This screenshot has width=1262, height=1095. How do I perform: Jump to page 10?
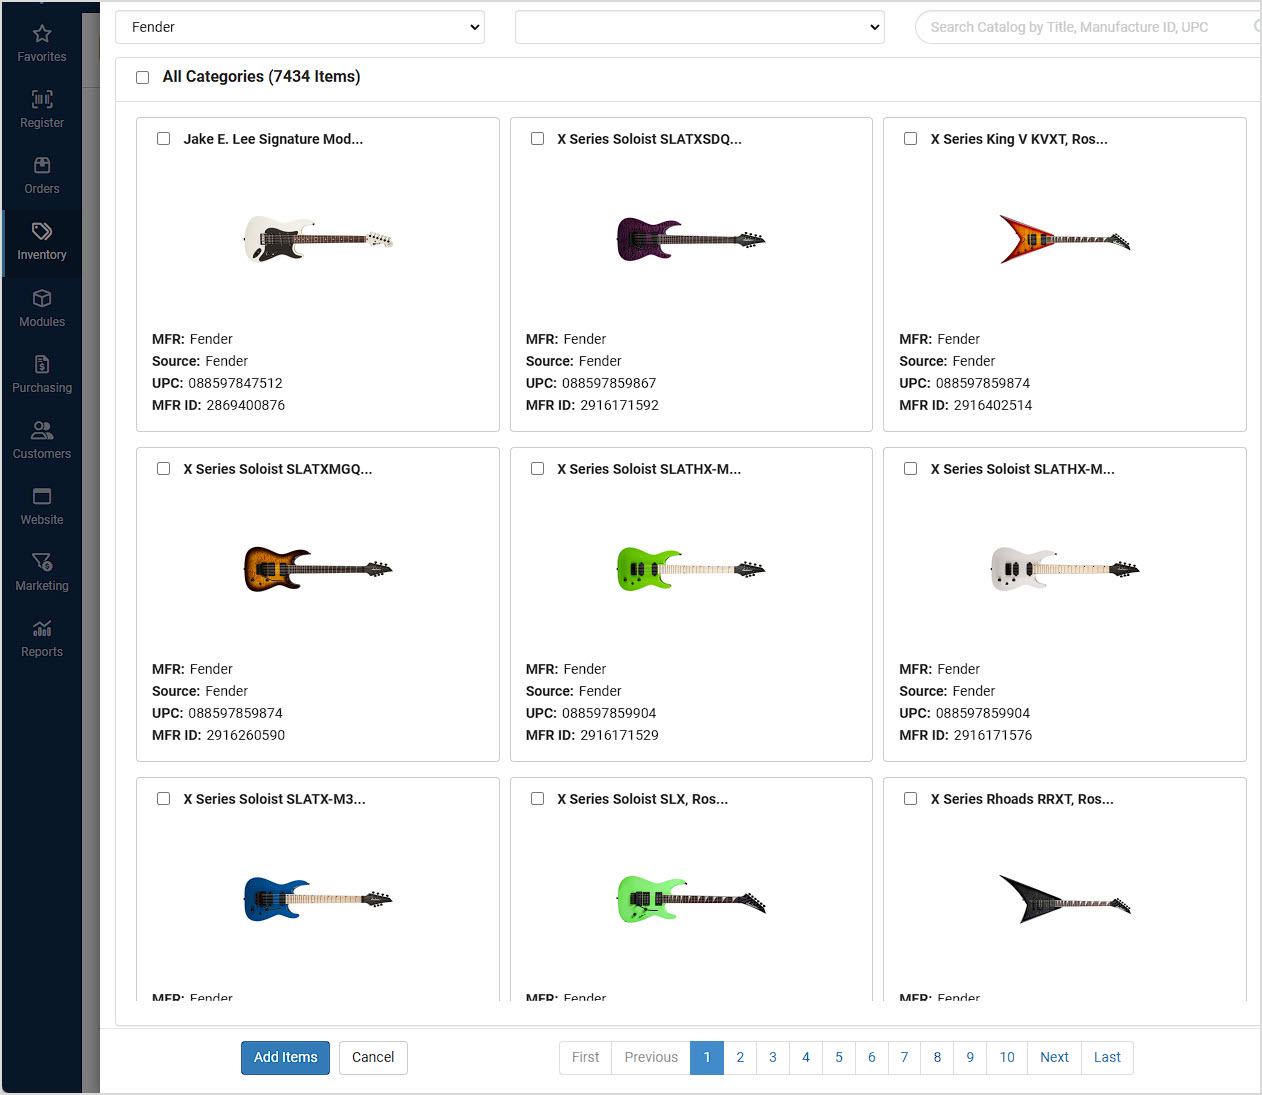1007,1058
